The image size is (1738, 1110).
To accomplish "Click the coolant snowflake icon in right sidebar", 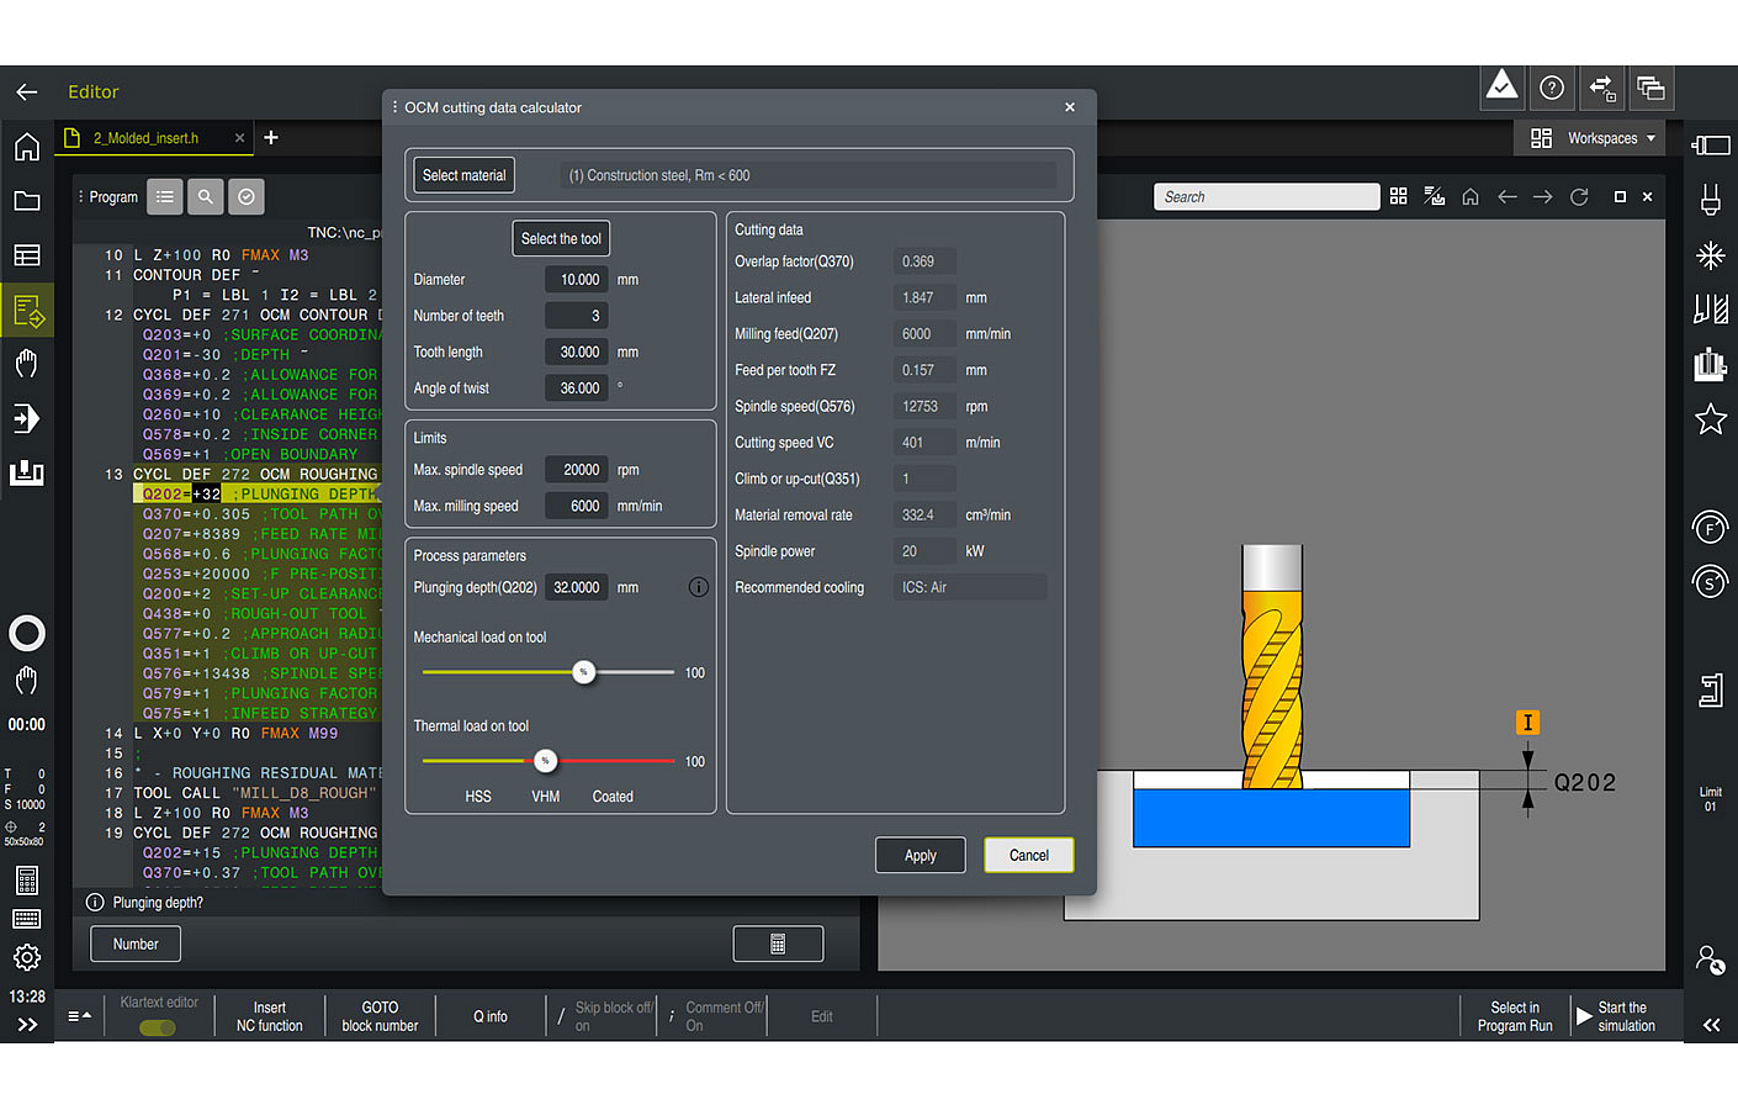I will pos(1710,255).
